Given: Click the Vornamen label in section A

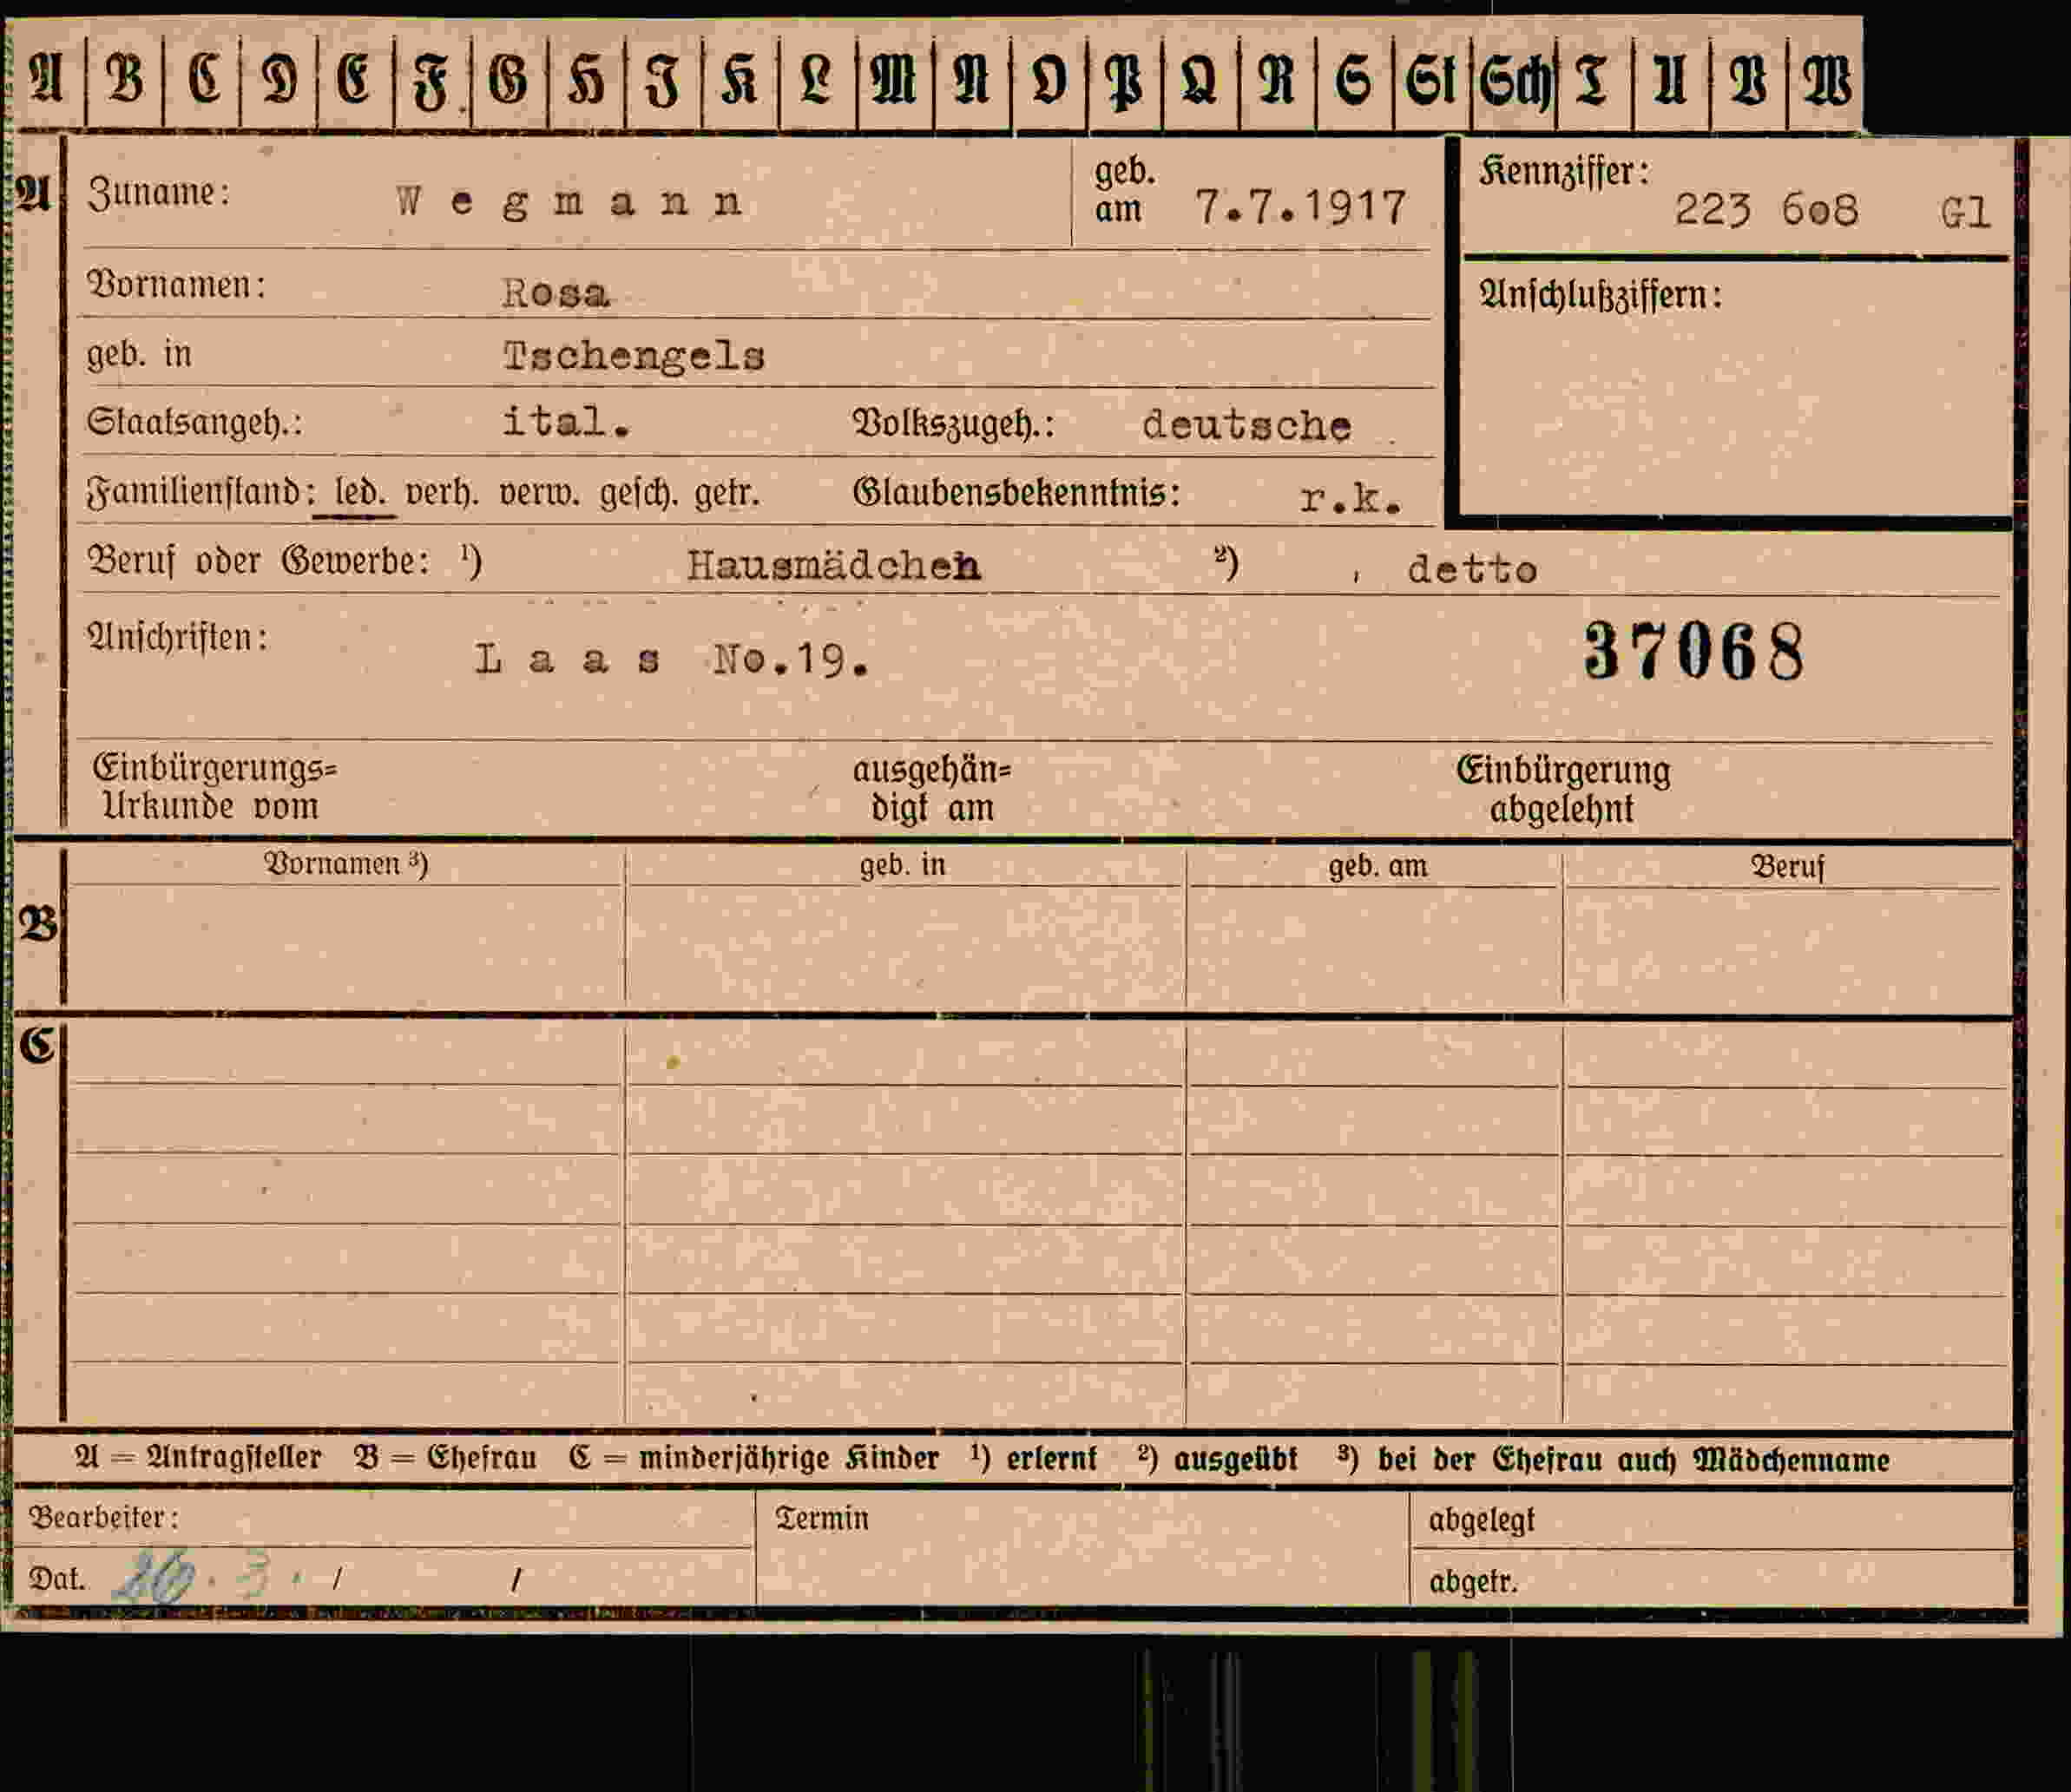Looking at the screenshot, I should (177, 285).
